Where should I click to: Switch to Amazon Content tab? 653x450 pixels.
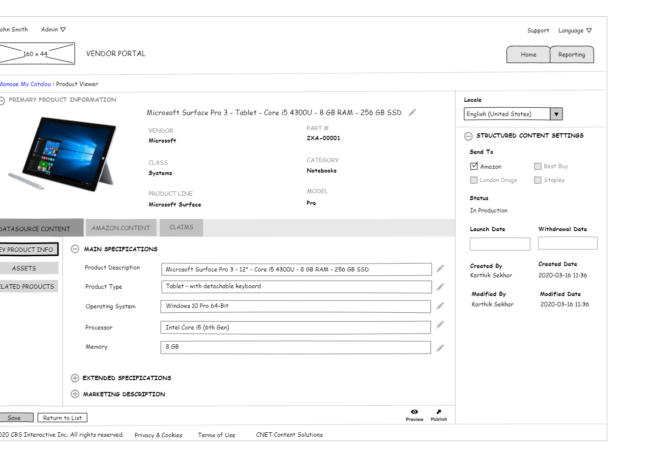(121, 228)
